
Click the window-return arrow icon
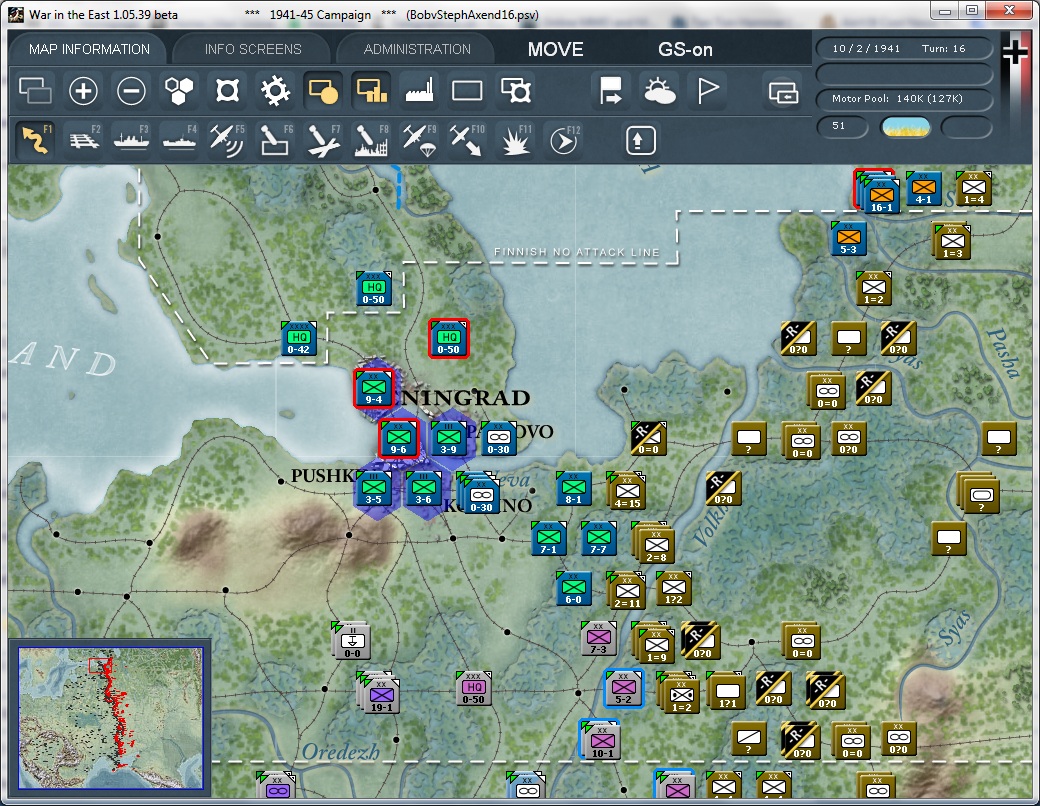783,92
